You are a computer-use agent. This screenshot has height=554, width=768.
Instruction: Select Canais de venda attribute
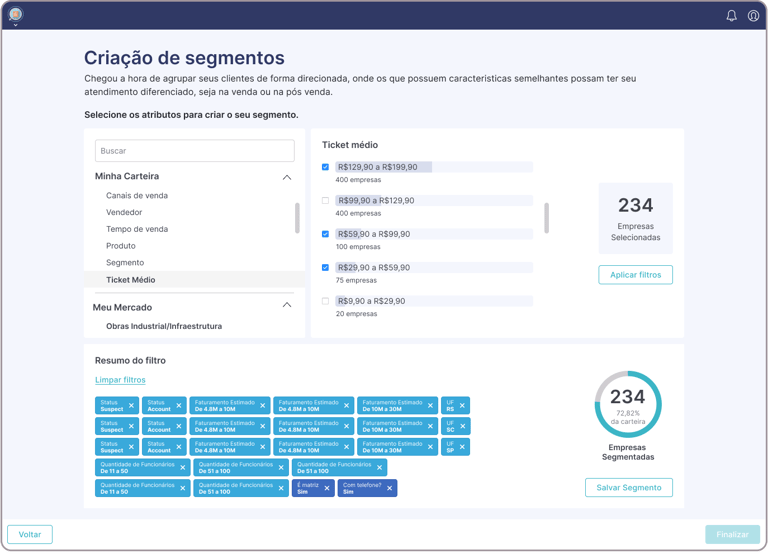tap(137, 195)
